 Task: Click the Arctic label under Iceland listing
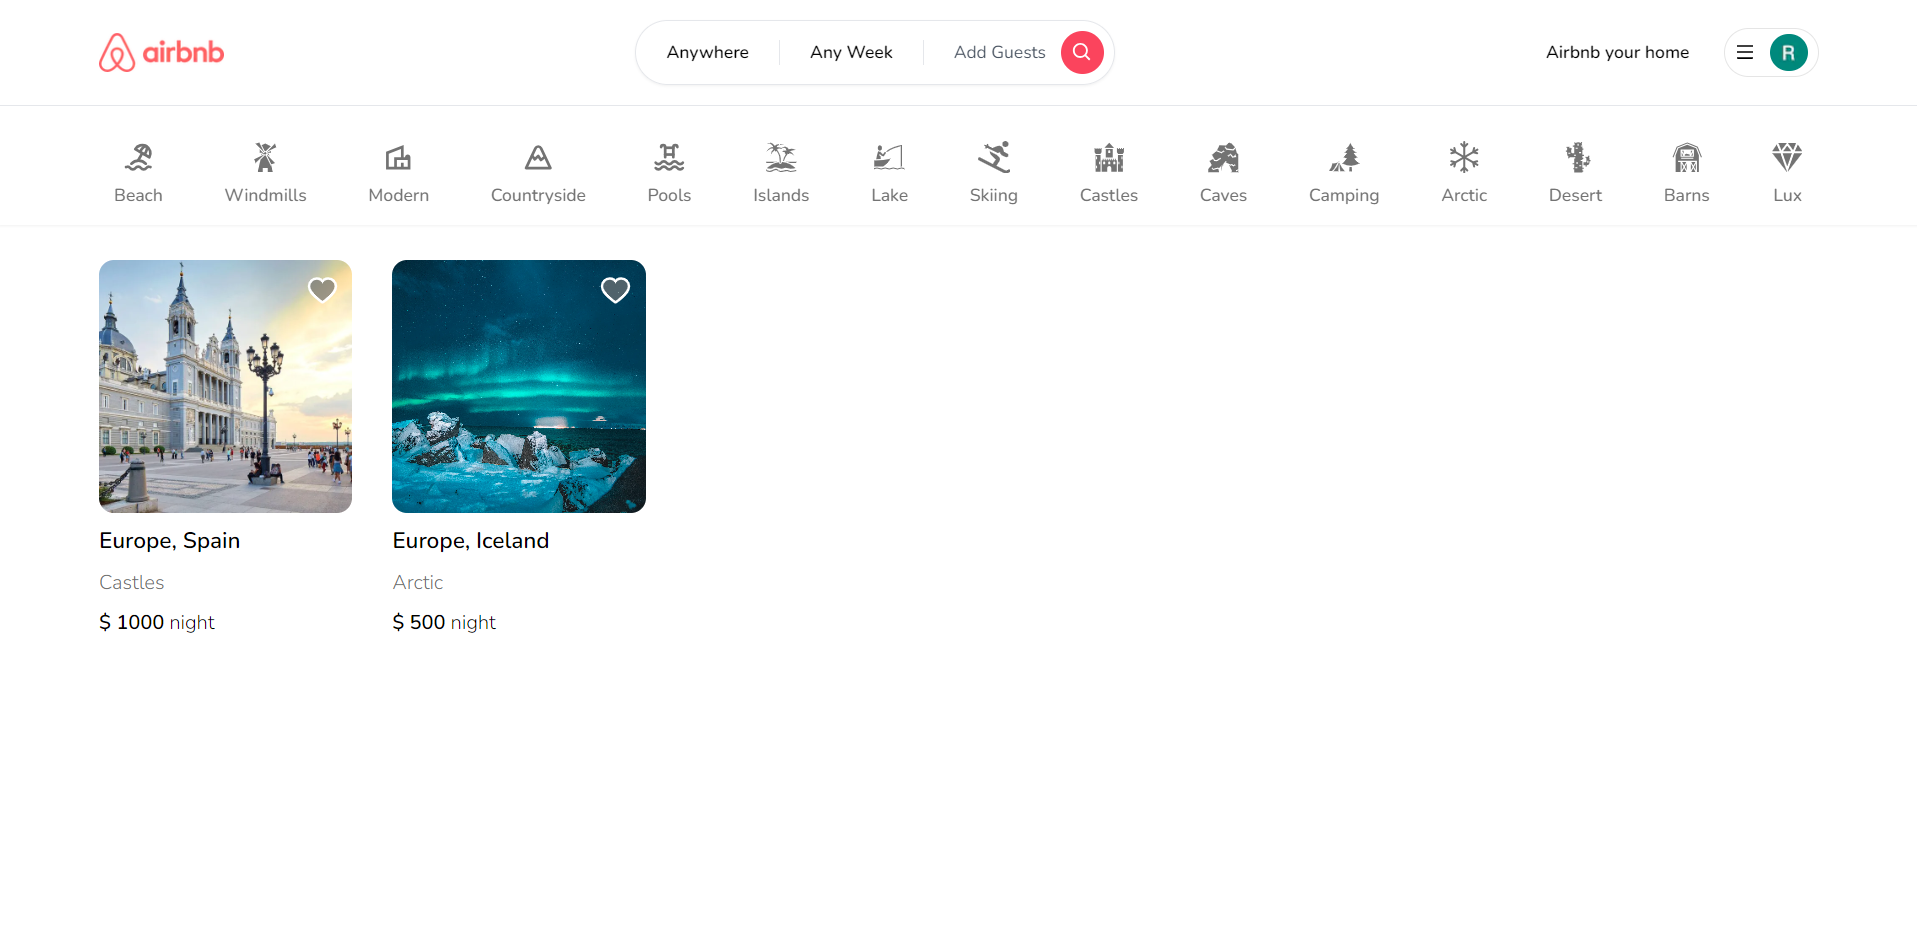point(418,582)
